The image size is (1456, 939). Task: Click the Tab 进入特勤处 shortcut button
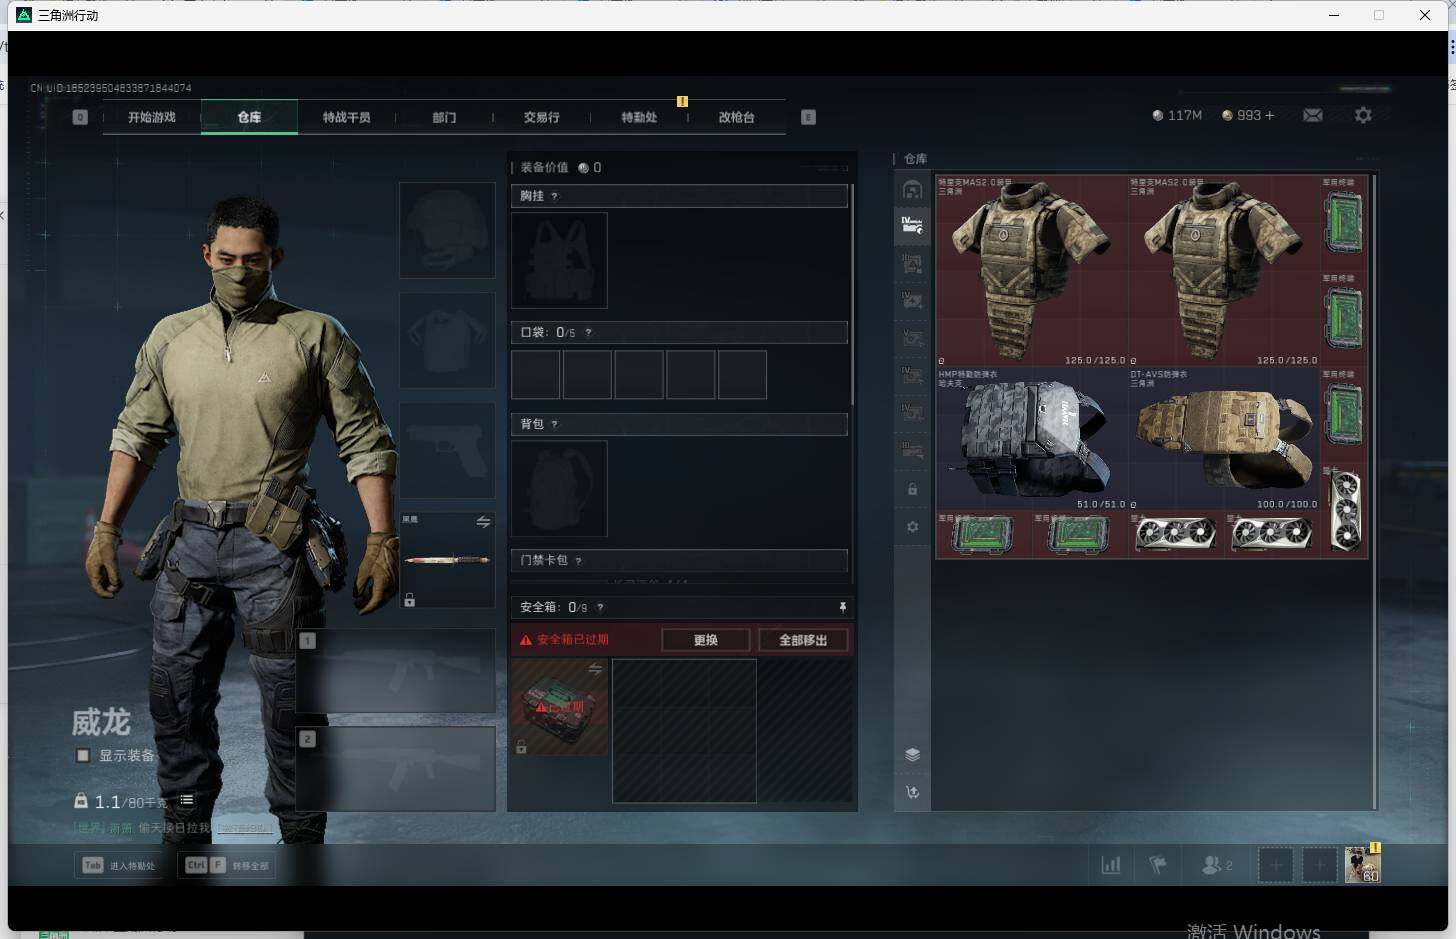[119, 865]
